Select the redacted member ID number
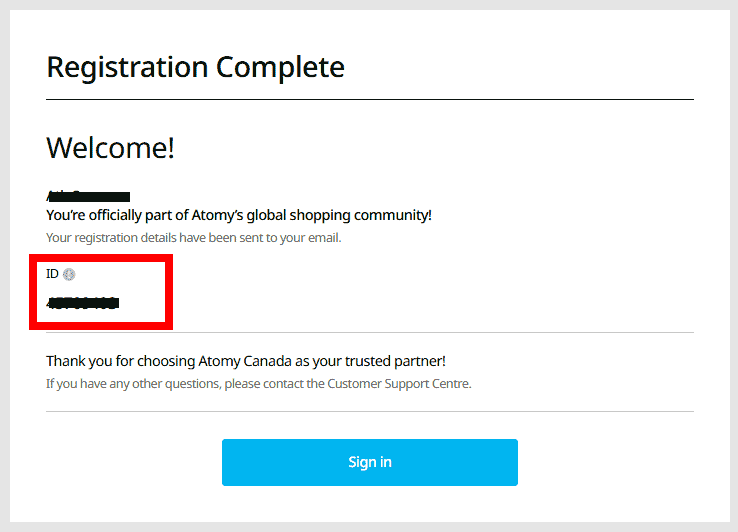This screenshot has height=532, width=738. coord(83,302)
